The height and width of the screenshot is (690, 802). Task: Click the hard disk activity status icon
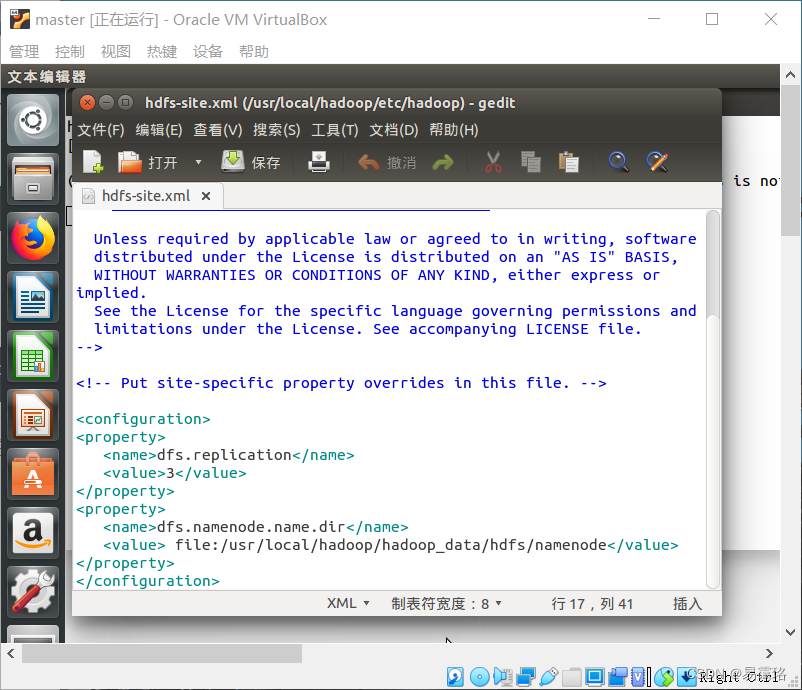coord(455,677)
